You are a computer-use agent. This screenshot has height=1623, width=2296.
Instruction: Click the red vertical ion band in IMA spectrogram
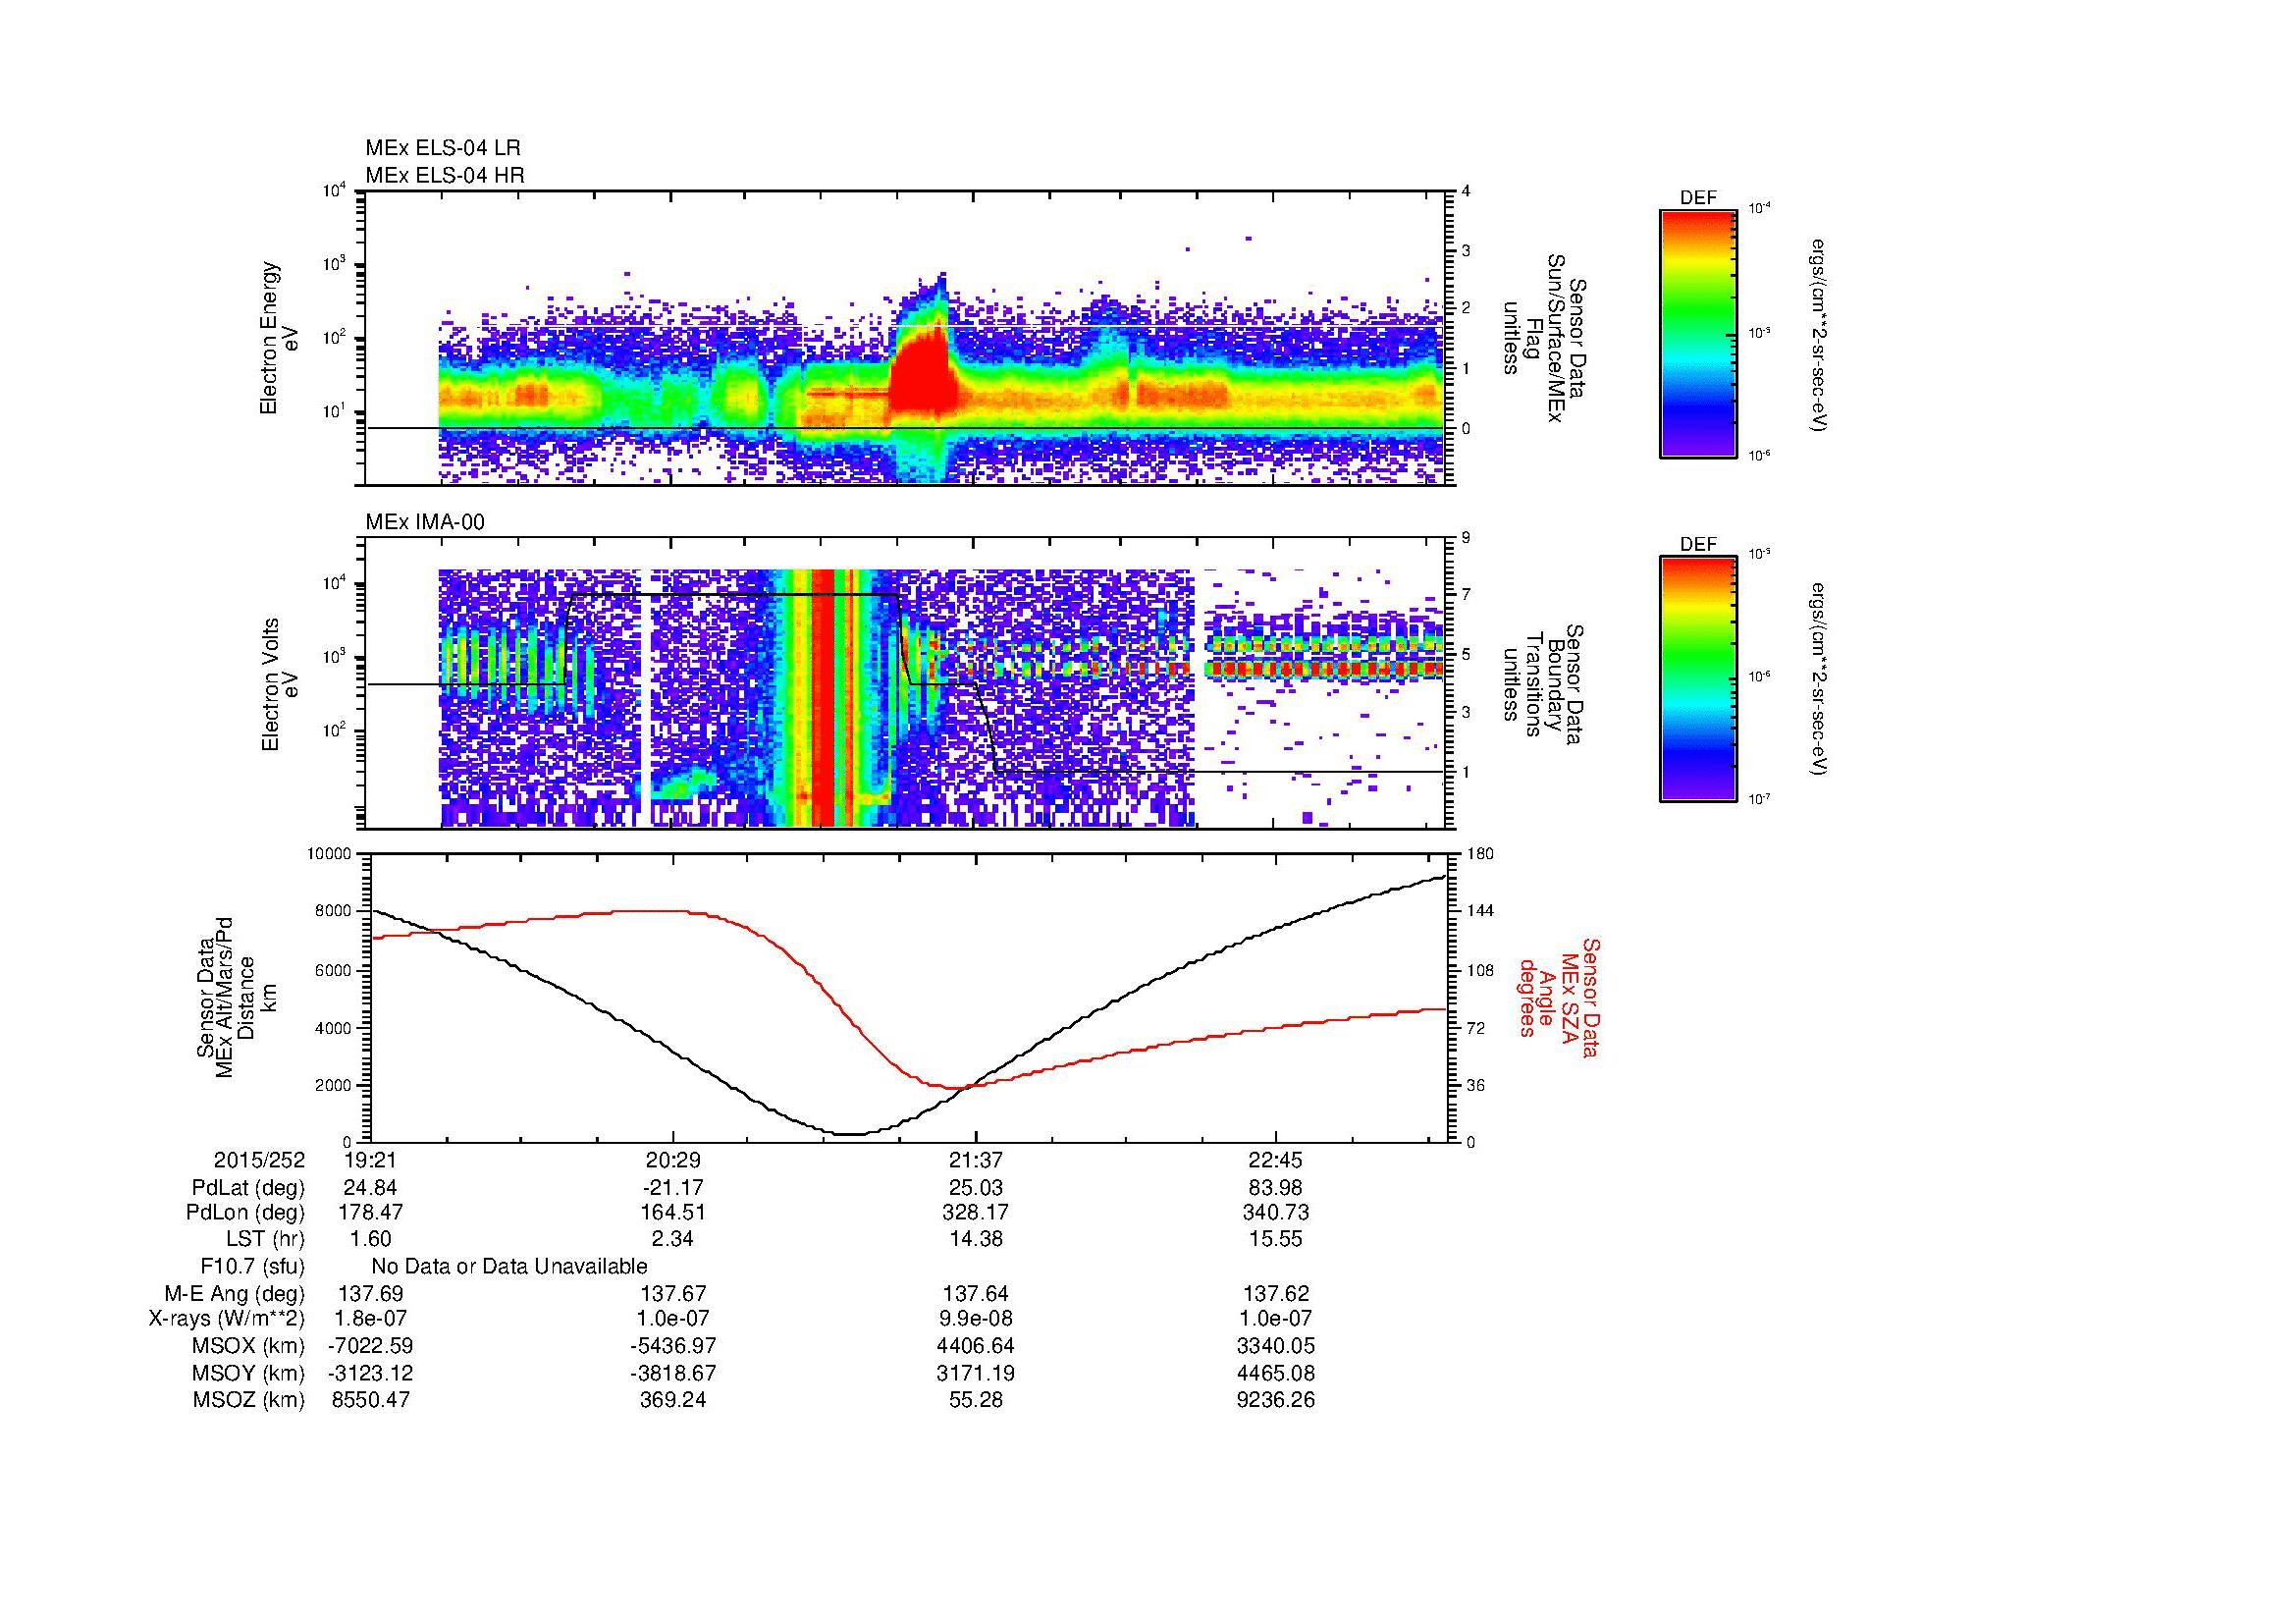click(821, 697)
